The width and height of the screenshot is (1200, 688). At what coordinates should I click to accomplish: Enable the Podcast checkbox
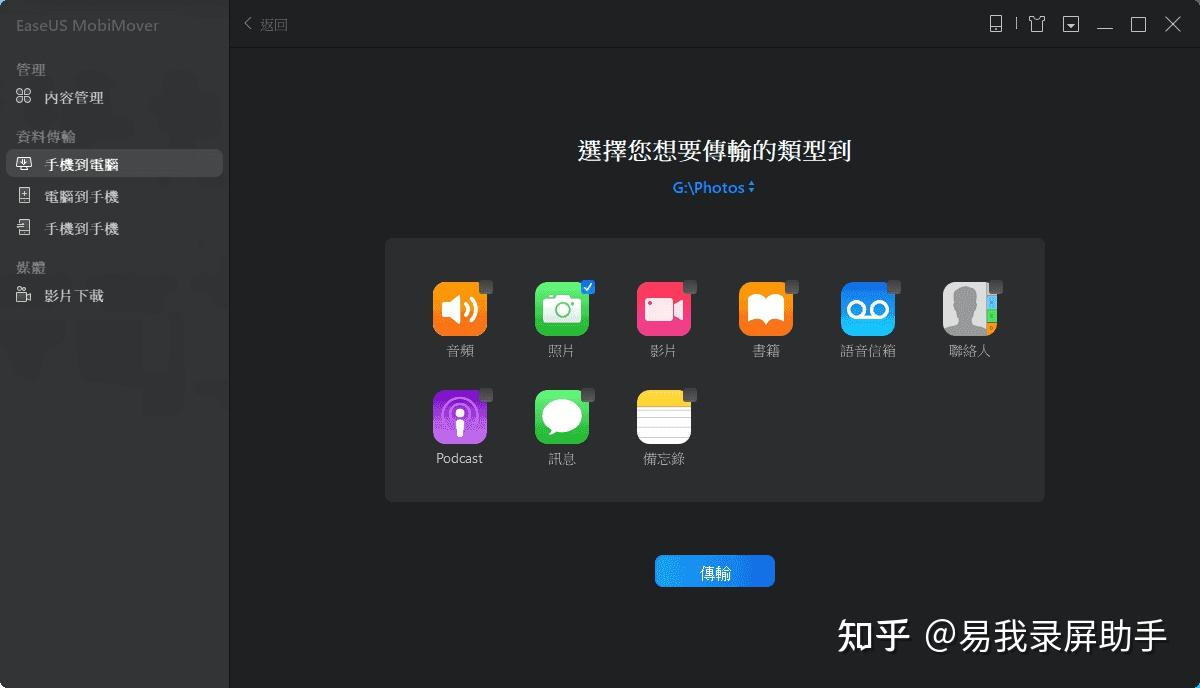(486, 395)
